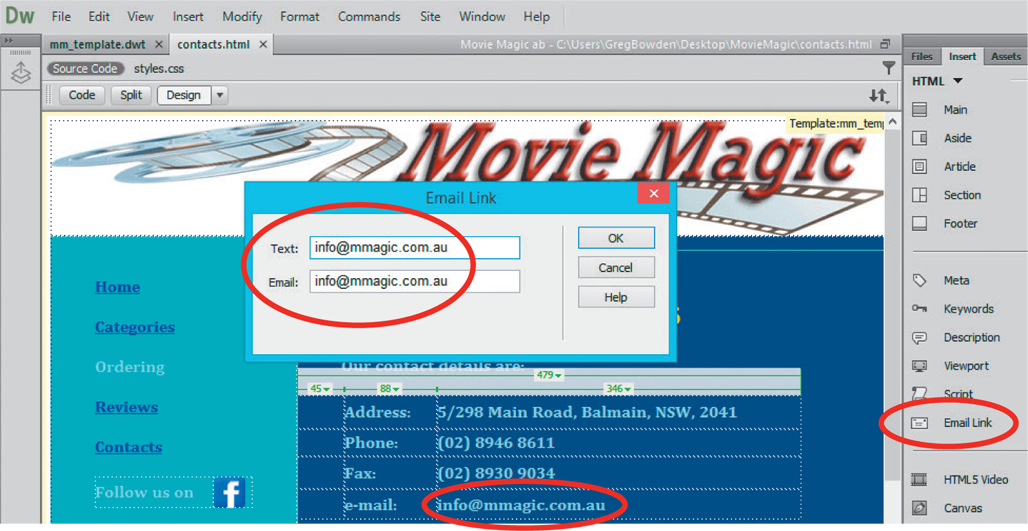Image resolution: width=1028 pixels, height=531 pixels.
Task: Click the Email input field
Action: click(x=415, y=281)
